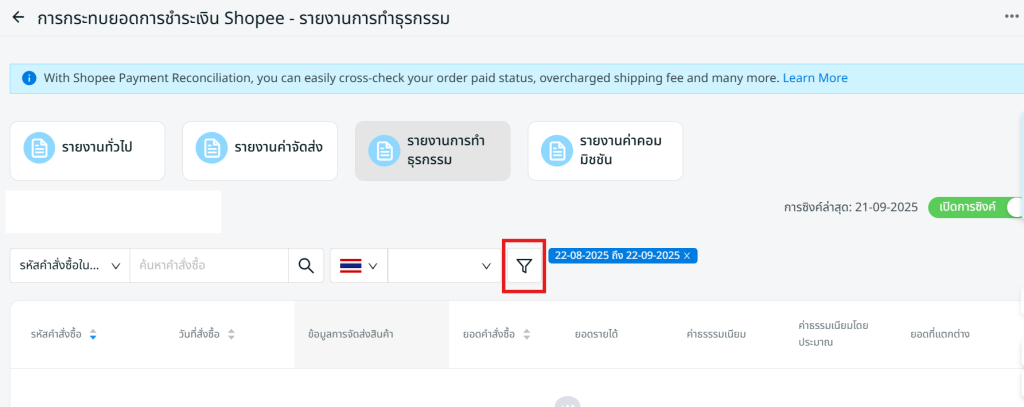Click the blue info icon in banner
This screenshot has width=1024, height=407.
29,78
